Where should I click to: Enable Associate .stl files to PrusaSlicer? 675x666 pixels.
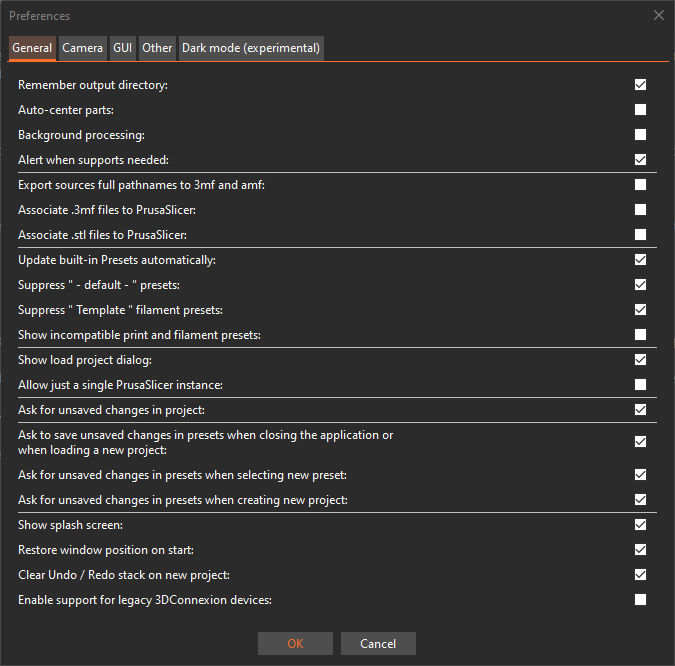[x=640, y=235]
